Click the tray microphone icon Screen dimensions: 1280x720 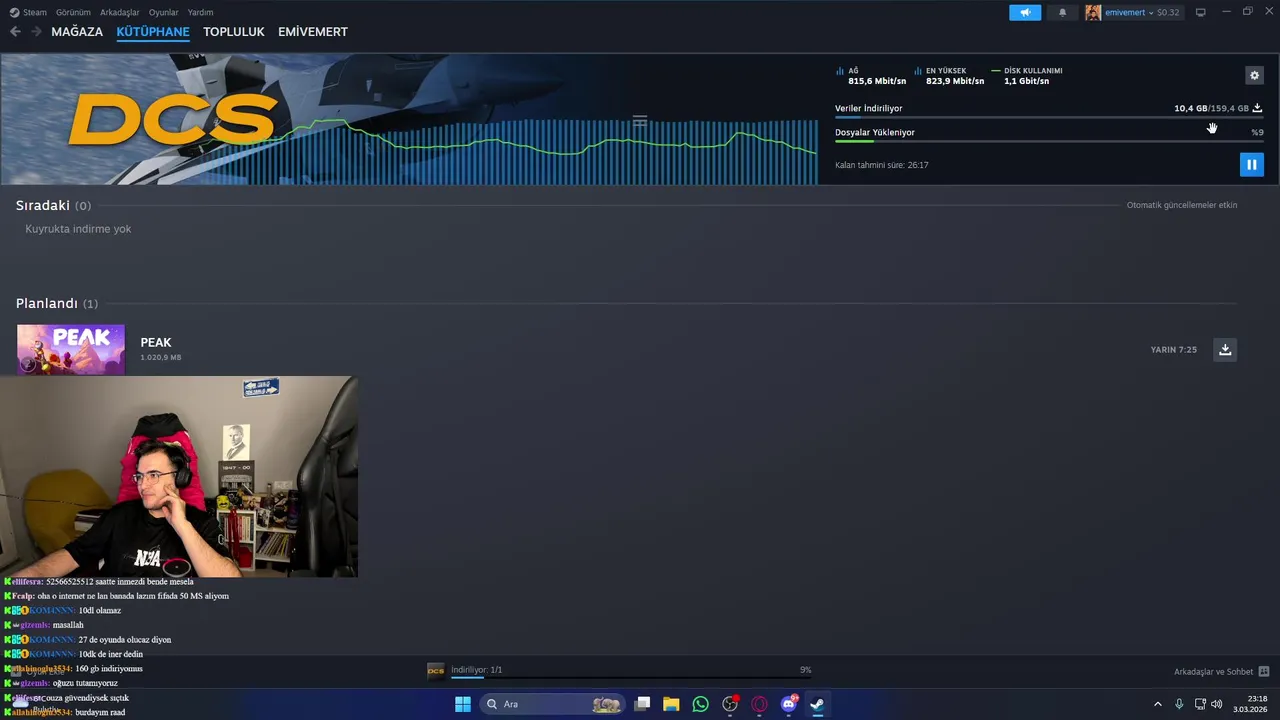(1179, 704)
